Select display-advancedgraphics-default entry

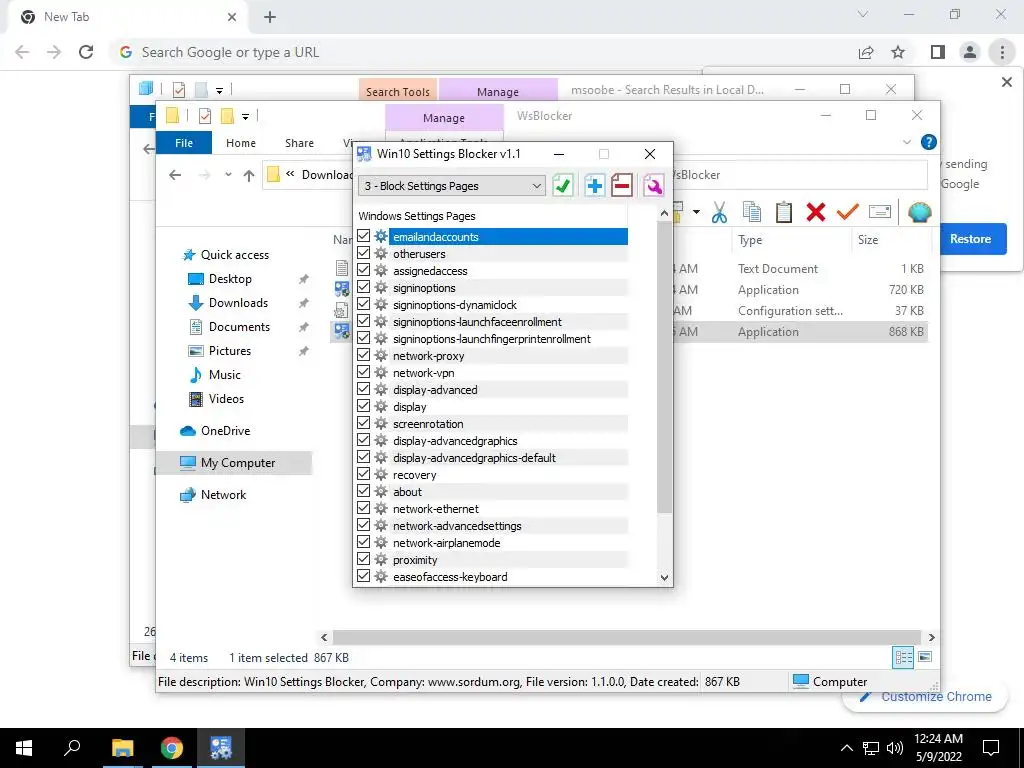click(474, 458)
